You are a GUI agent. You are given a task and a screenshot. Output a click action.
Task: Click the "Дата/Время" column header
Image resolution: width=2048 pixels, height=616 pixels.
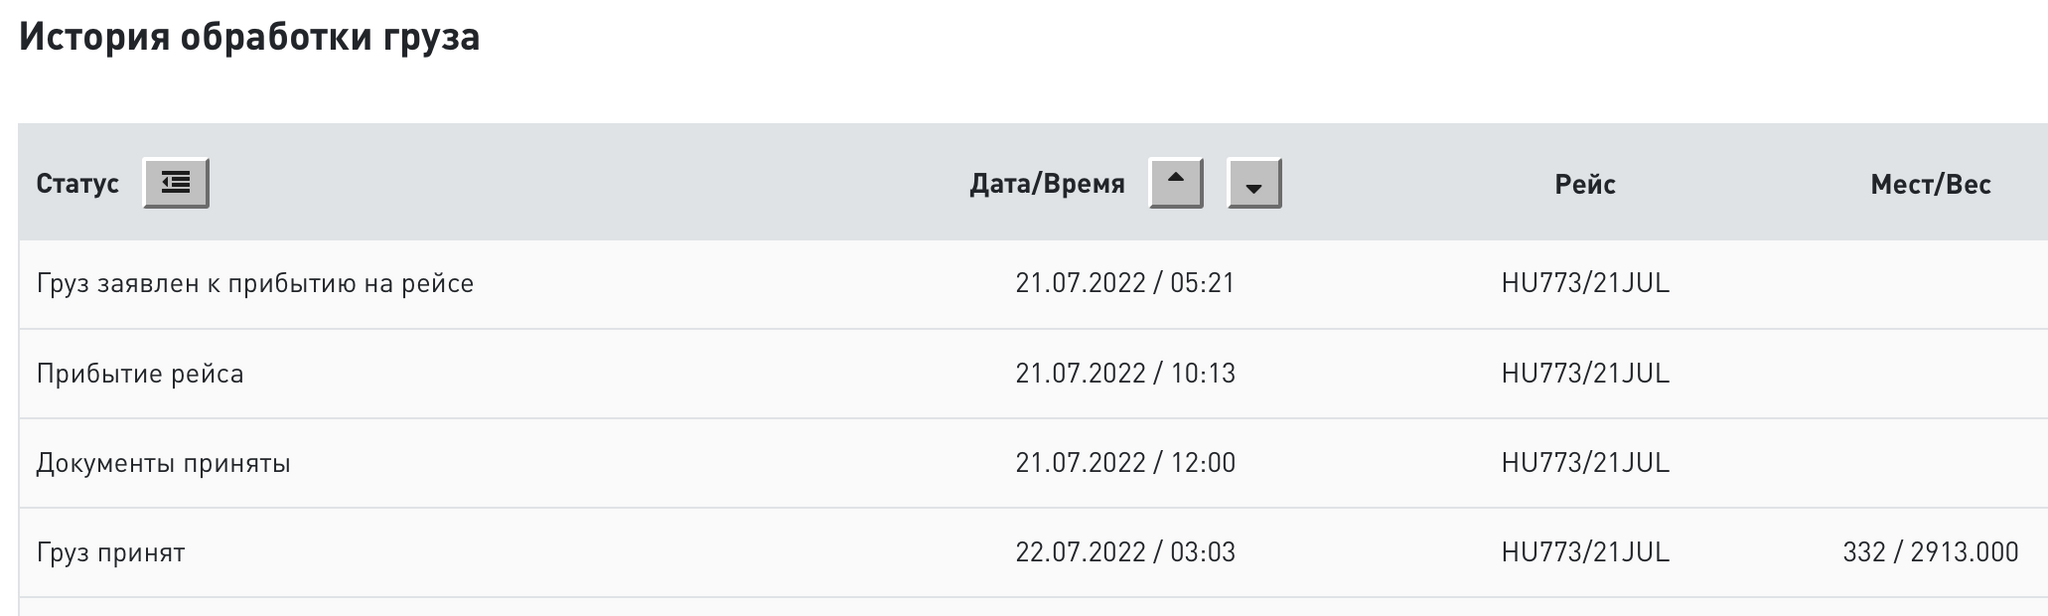1047,184
